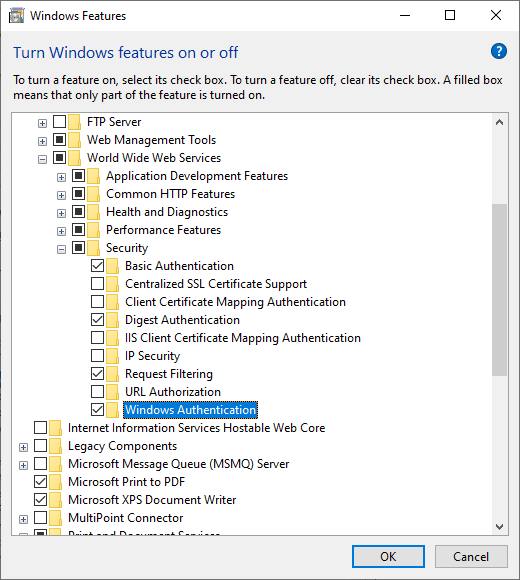Expand Performance Features node

click(x=61, y=232)
